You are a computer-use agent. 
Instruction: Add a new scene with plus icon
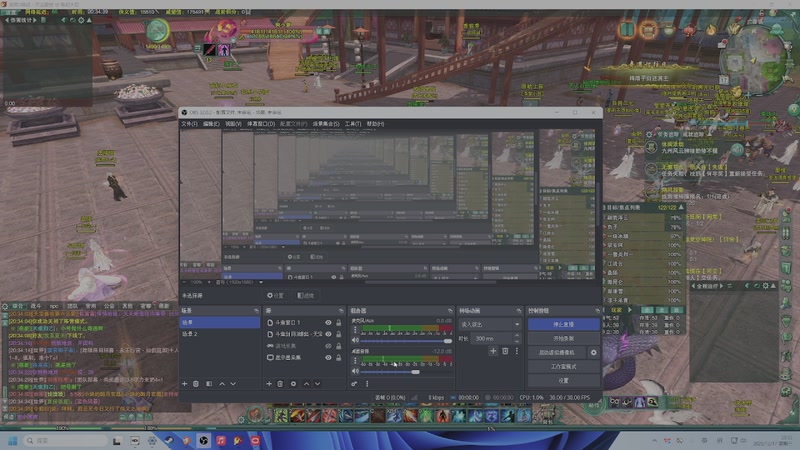tap(185, 384)
